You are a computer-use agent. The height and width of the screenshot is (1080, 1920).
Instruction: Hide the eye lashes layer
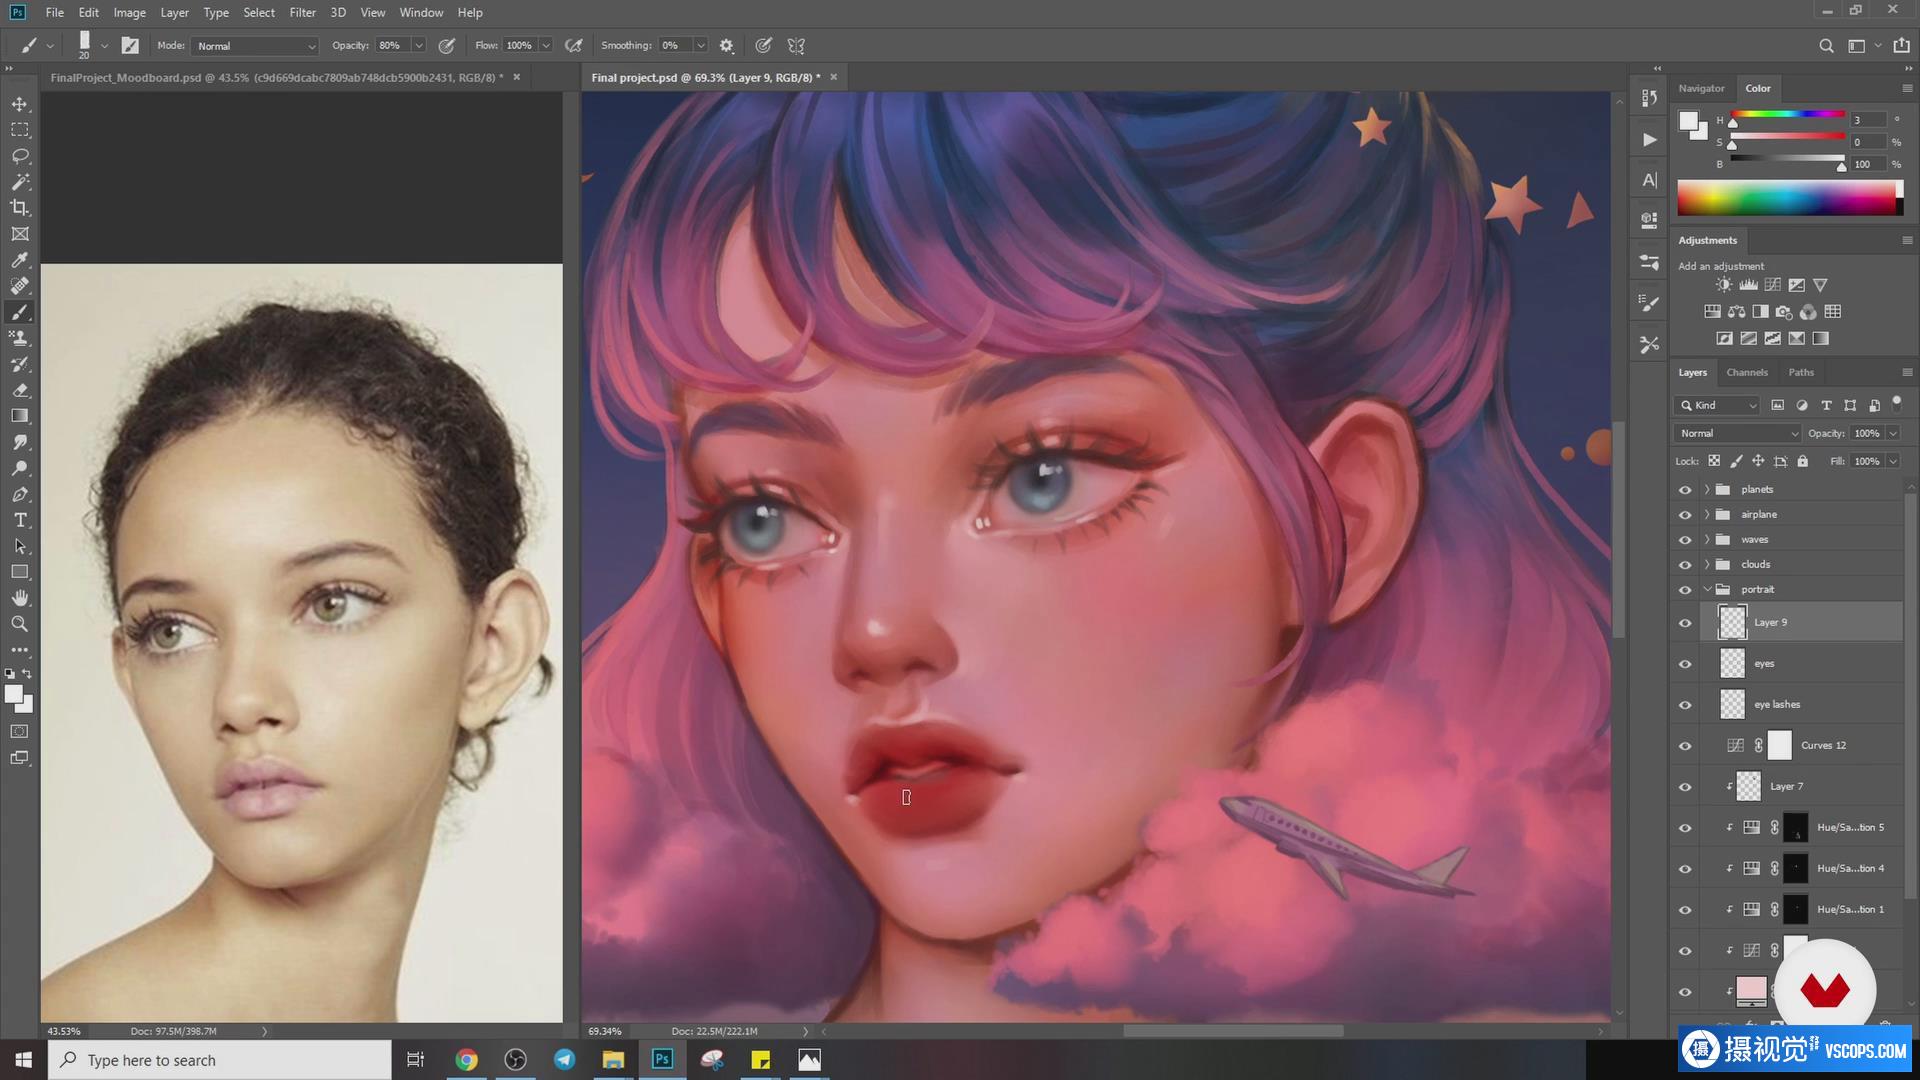(x=1685, y=705)
